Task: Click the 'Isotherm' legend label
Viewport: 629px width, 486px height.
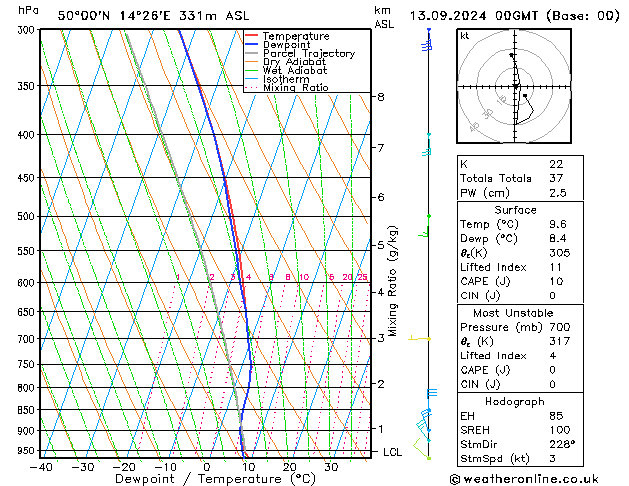Action: (x=286, y=79)
